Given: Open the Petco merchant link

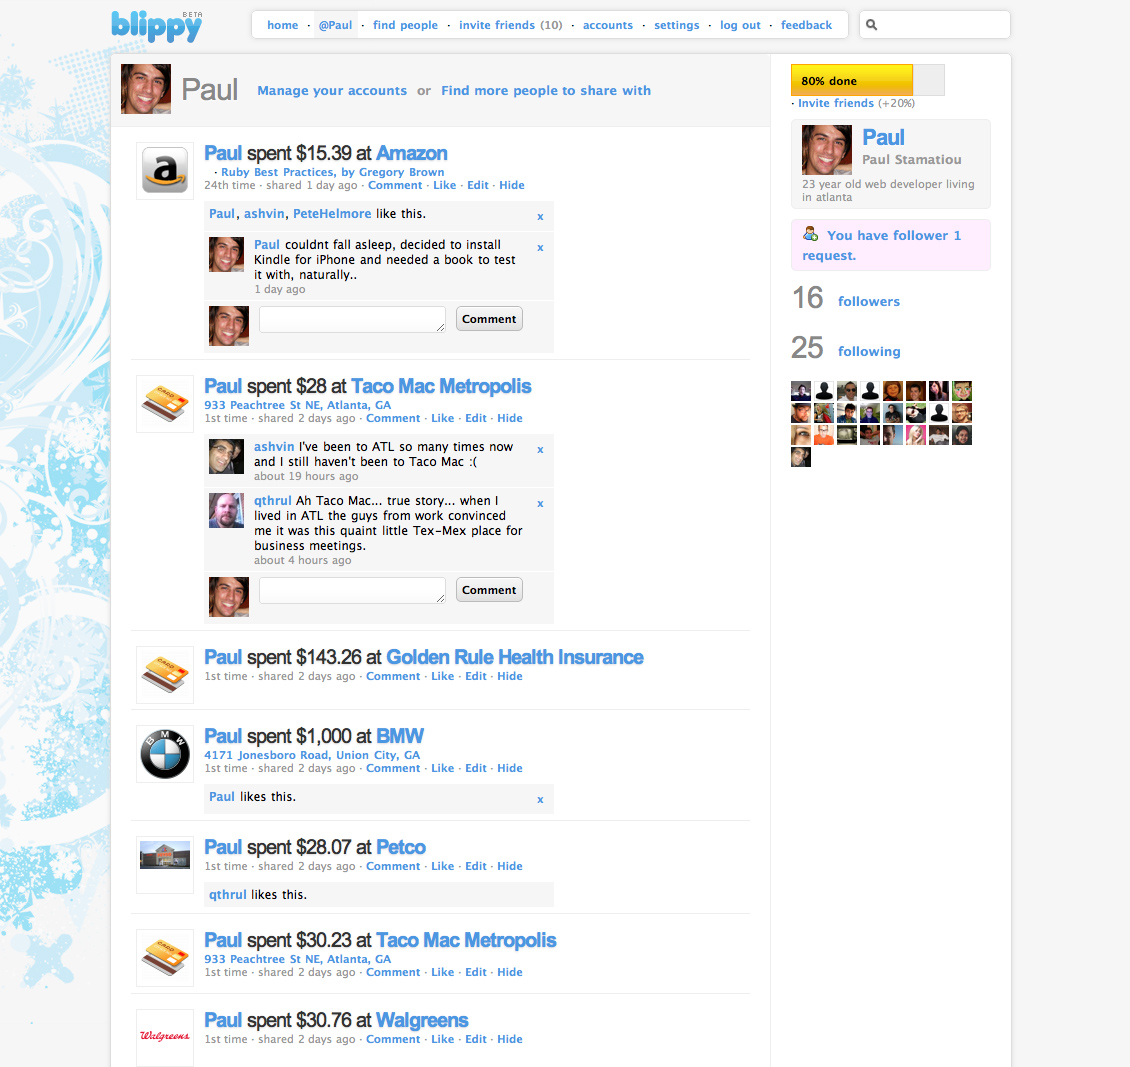Looking at the screenshot, I should [401, 847].
